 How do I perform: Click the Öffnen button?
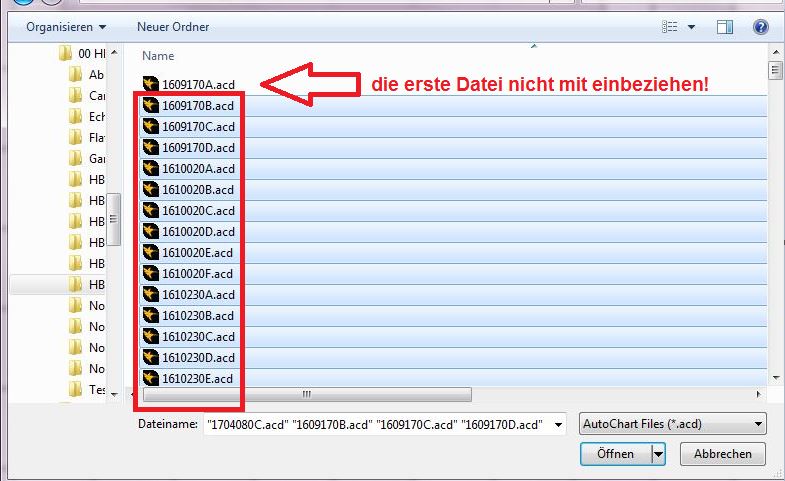615,454
